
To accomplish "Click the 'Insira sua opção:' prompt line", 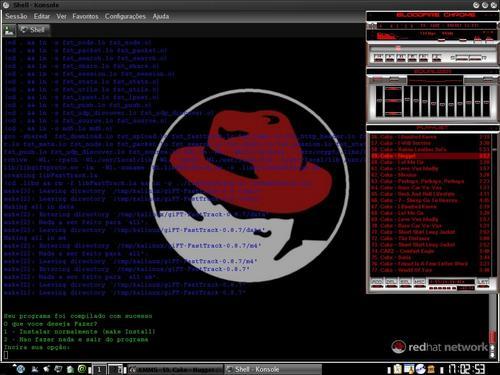I will point(37,347).
